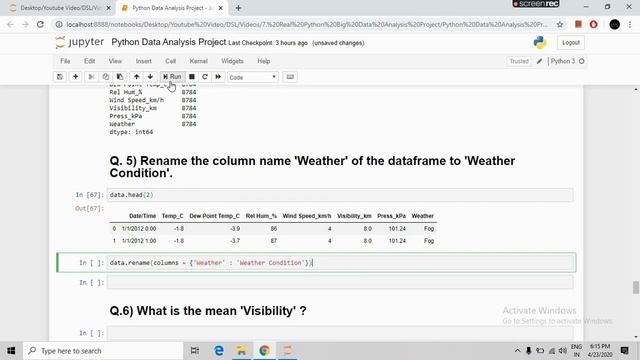Insert cell below with plus icon
640x360 pixels.
[x=76, y=77]
